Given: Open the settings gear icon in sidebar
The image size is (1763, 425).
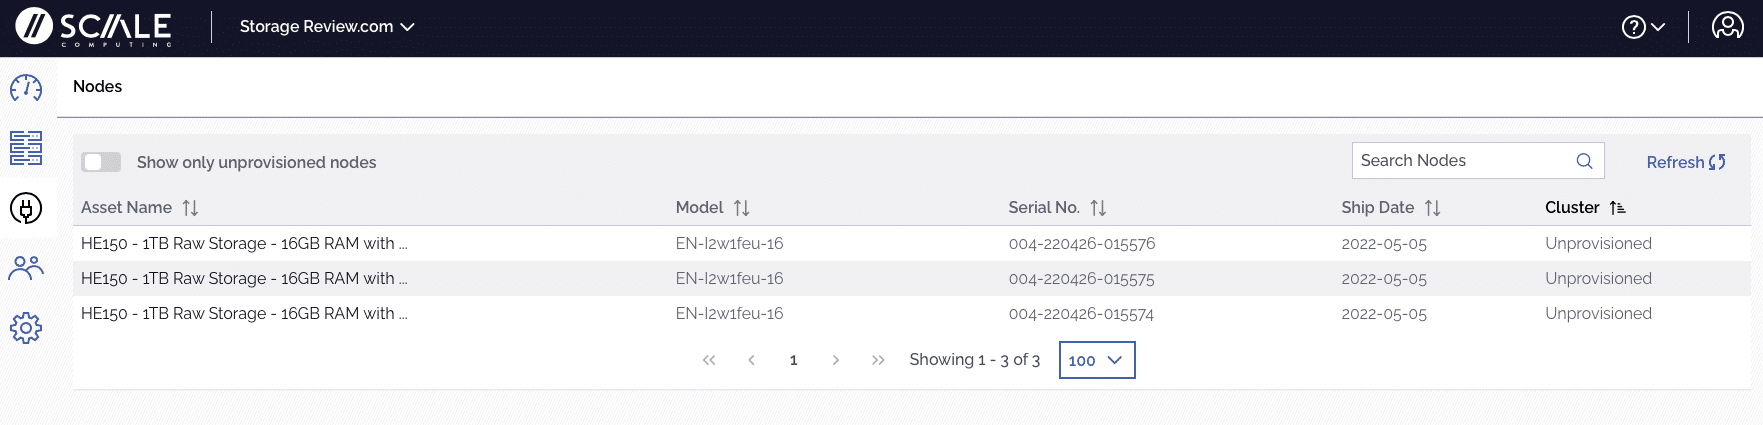Looking at the screenshot, I should coord(26,328).
